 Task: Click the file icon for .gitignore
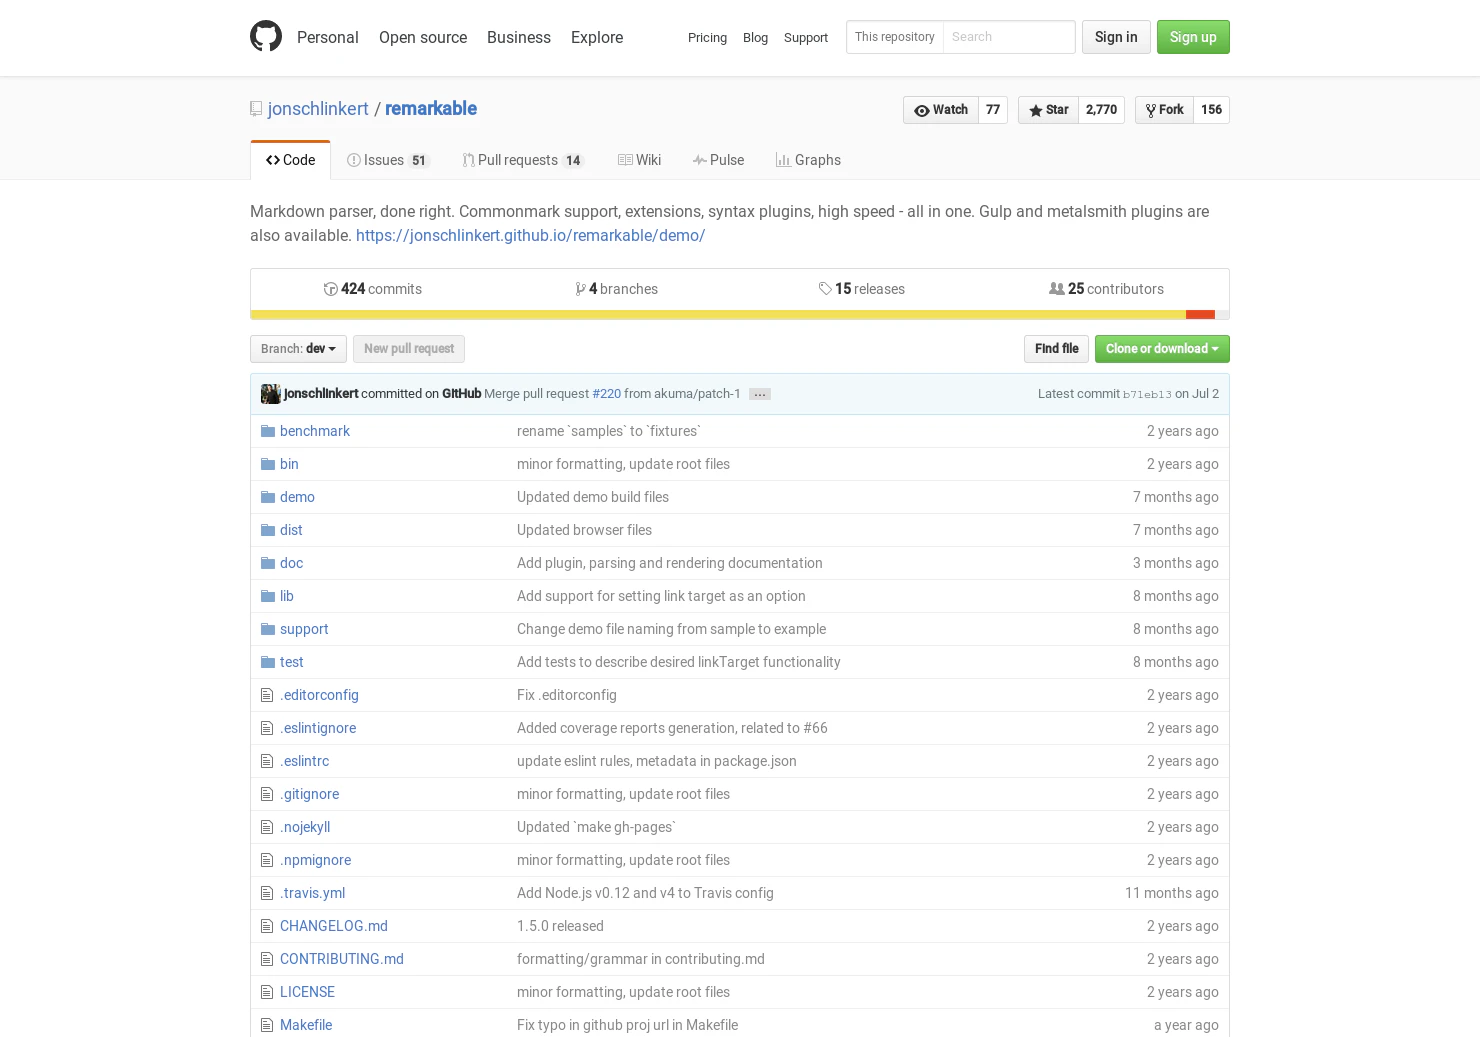(x=267, y=794)
